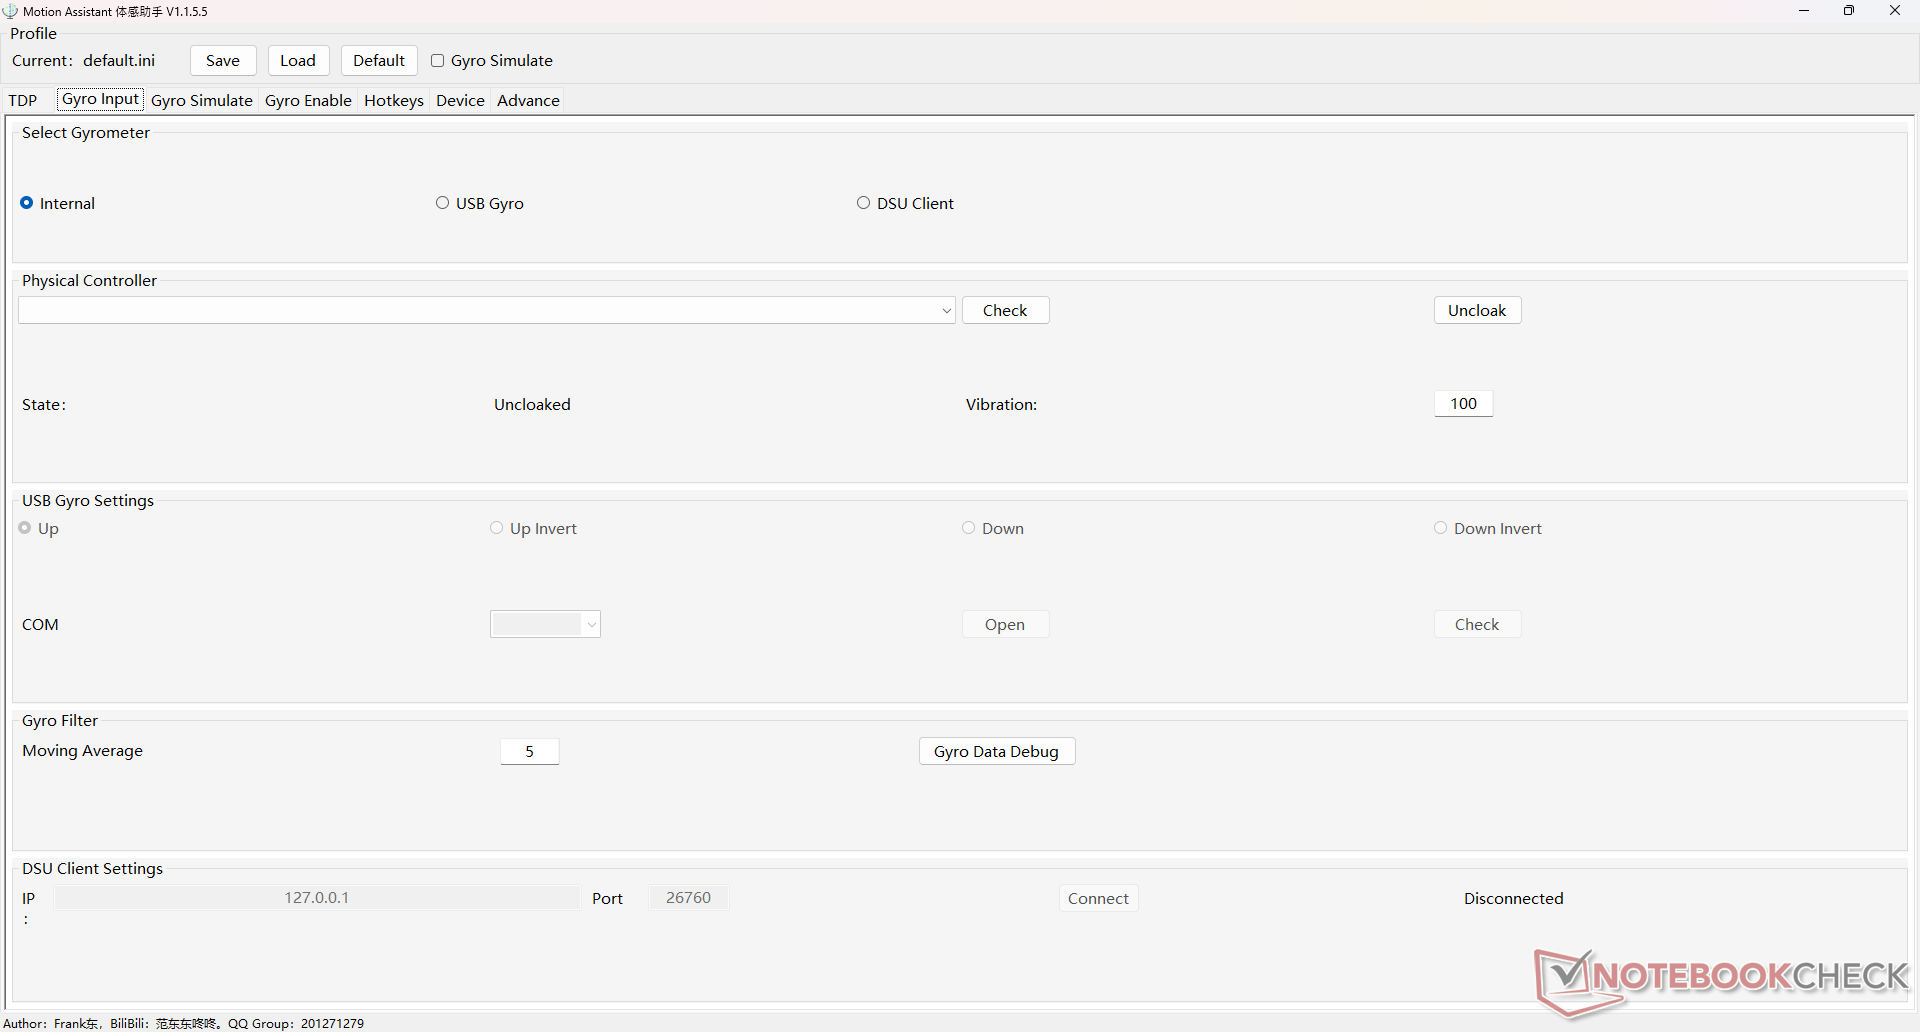The width and height of the screenshot is (1920, 1032).
Task: Choose DSU Client as gyrometer
Action: 864,203
